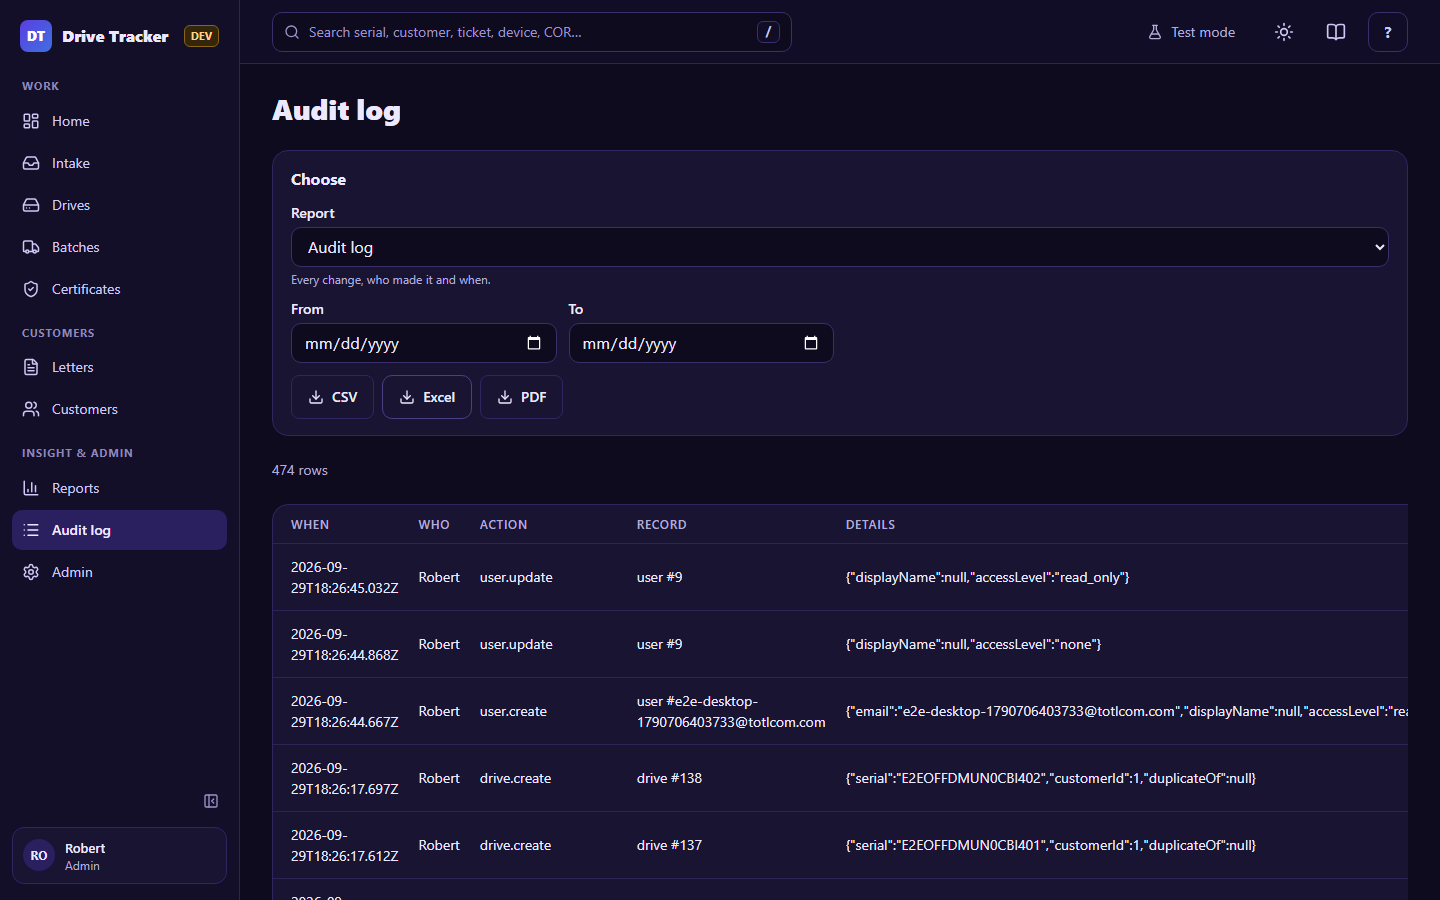The width and height of the screenshot is (1440, 900).
Task: Click the drive #137 record cell
Action: tap(669, 845)
